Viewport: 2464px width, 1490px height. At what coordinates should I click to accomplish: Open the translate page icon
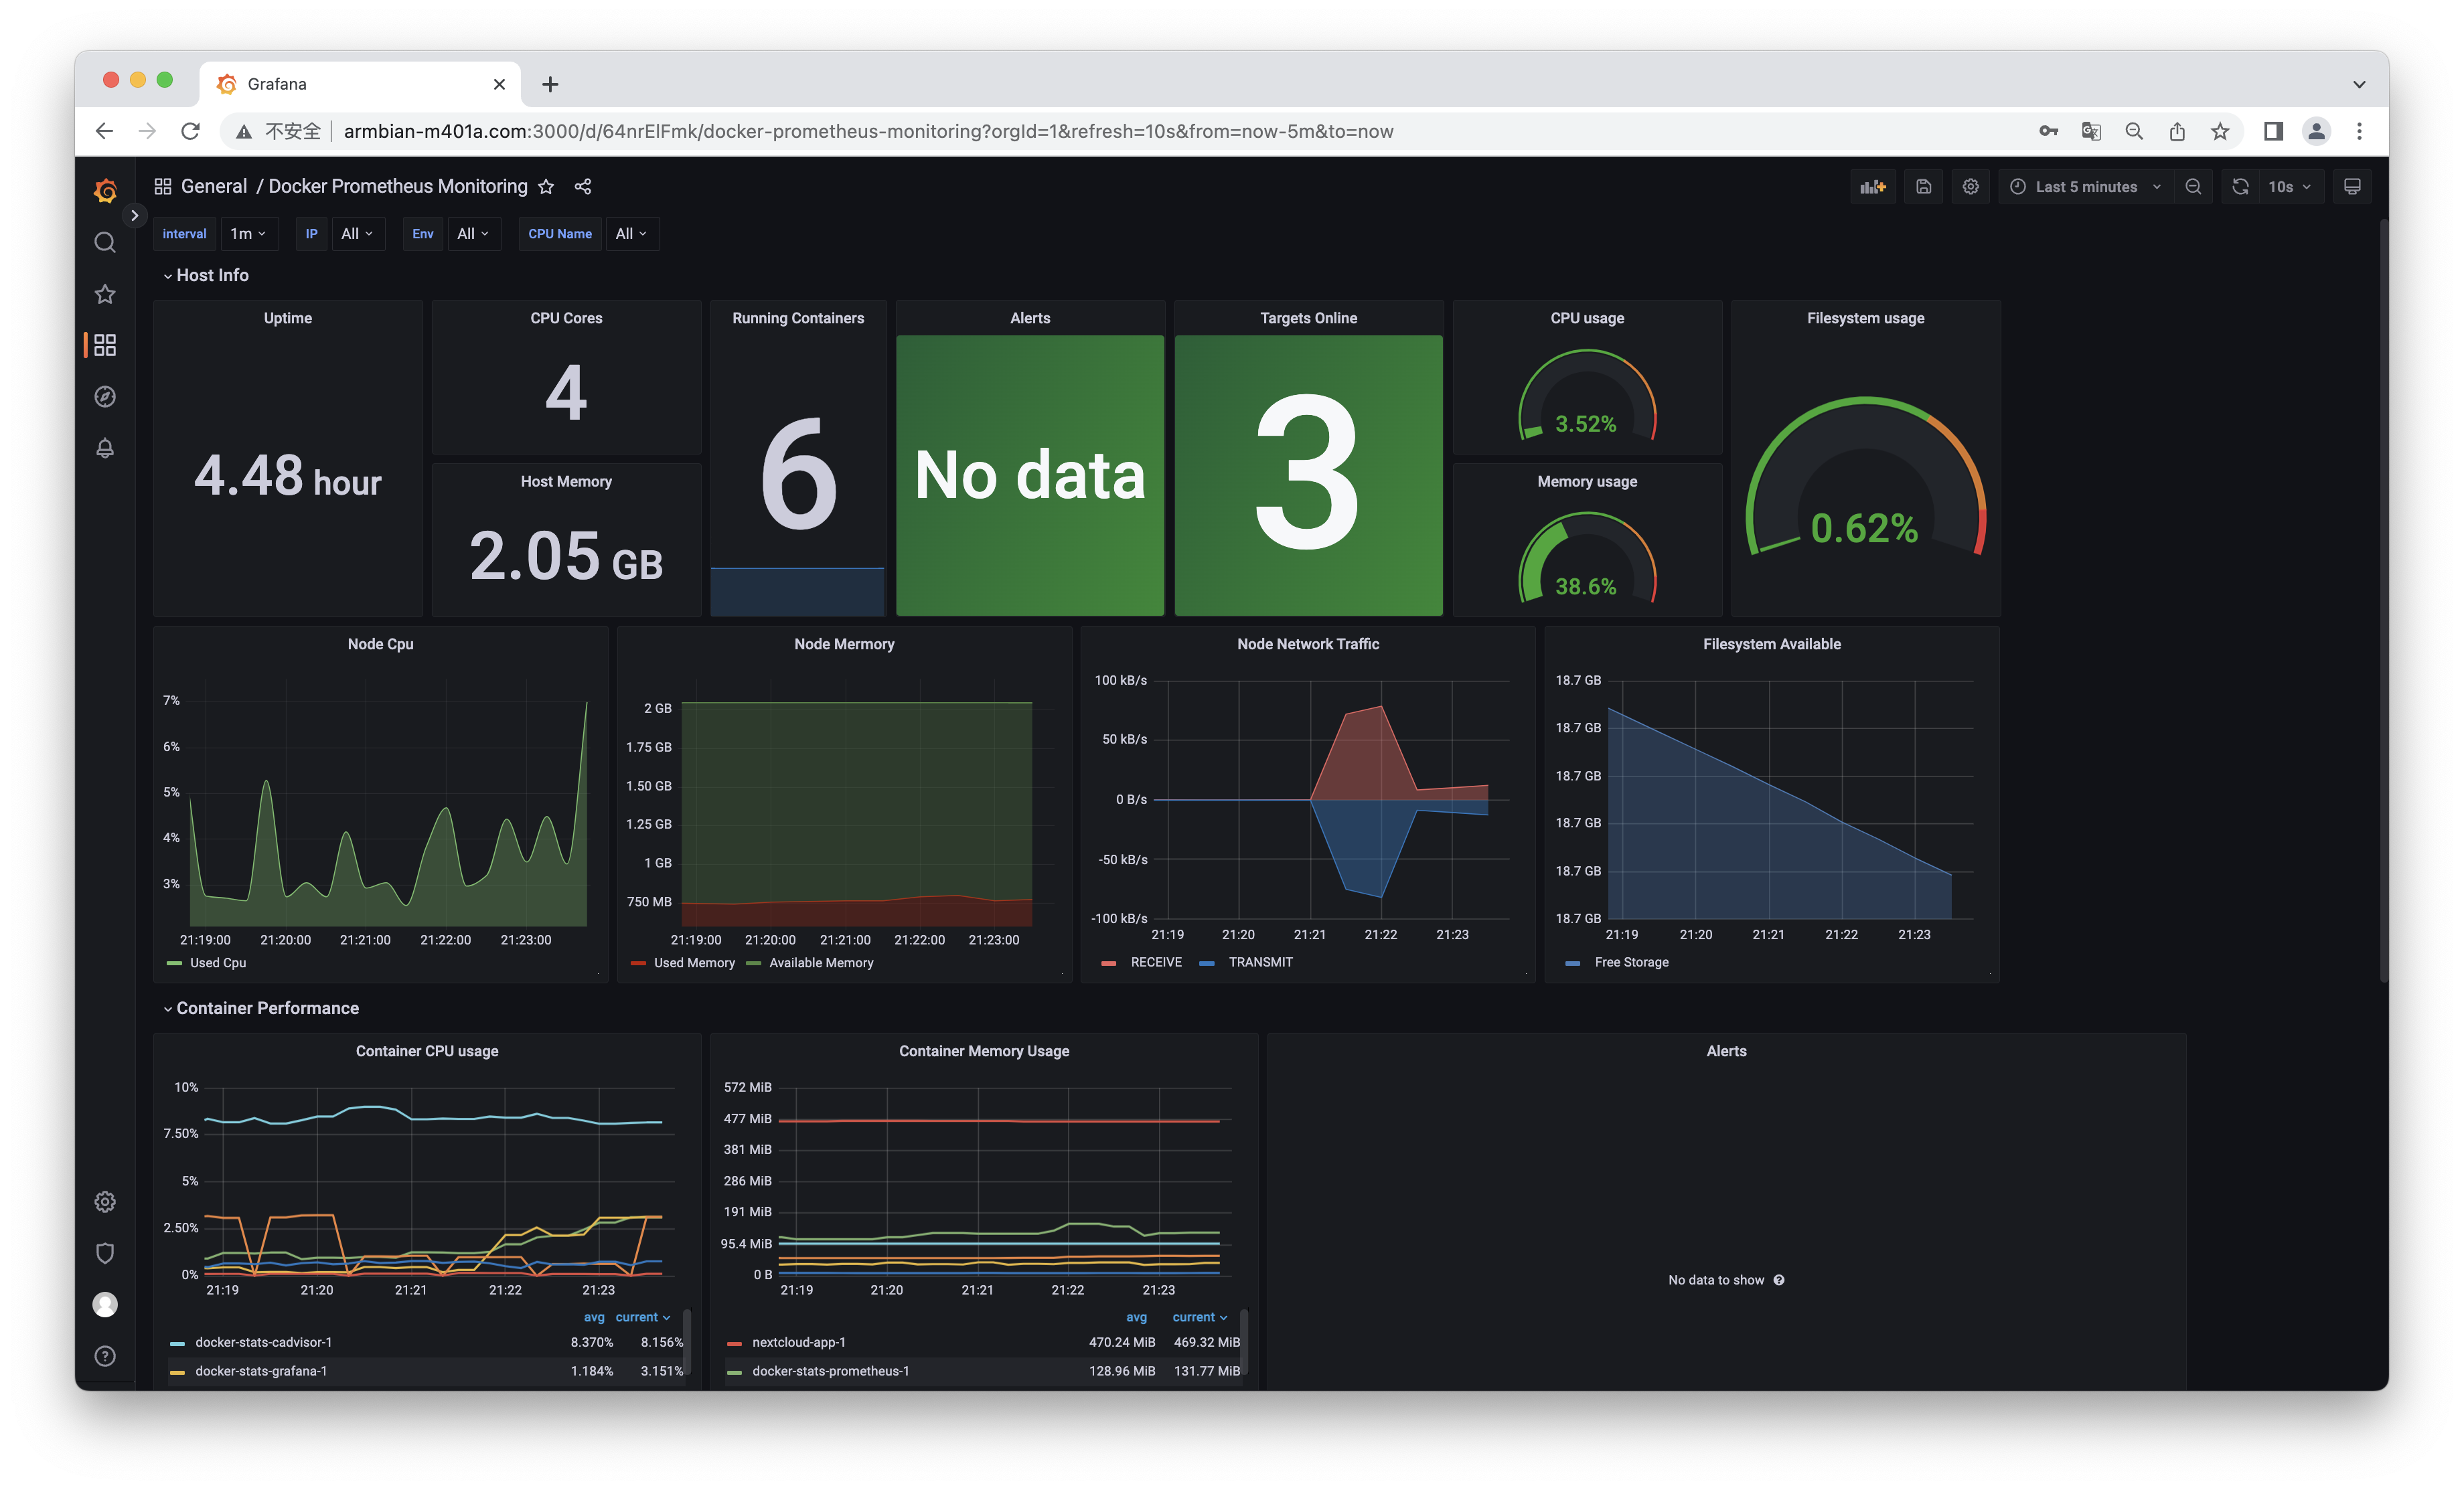click(x=2091, y=131)
